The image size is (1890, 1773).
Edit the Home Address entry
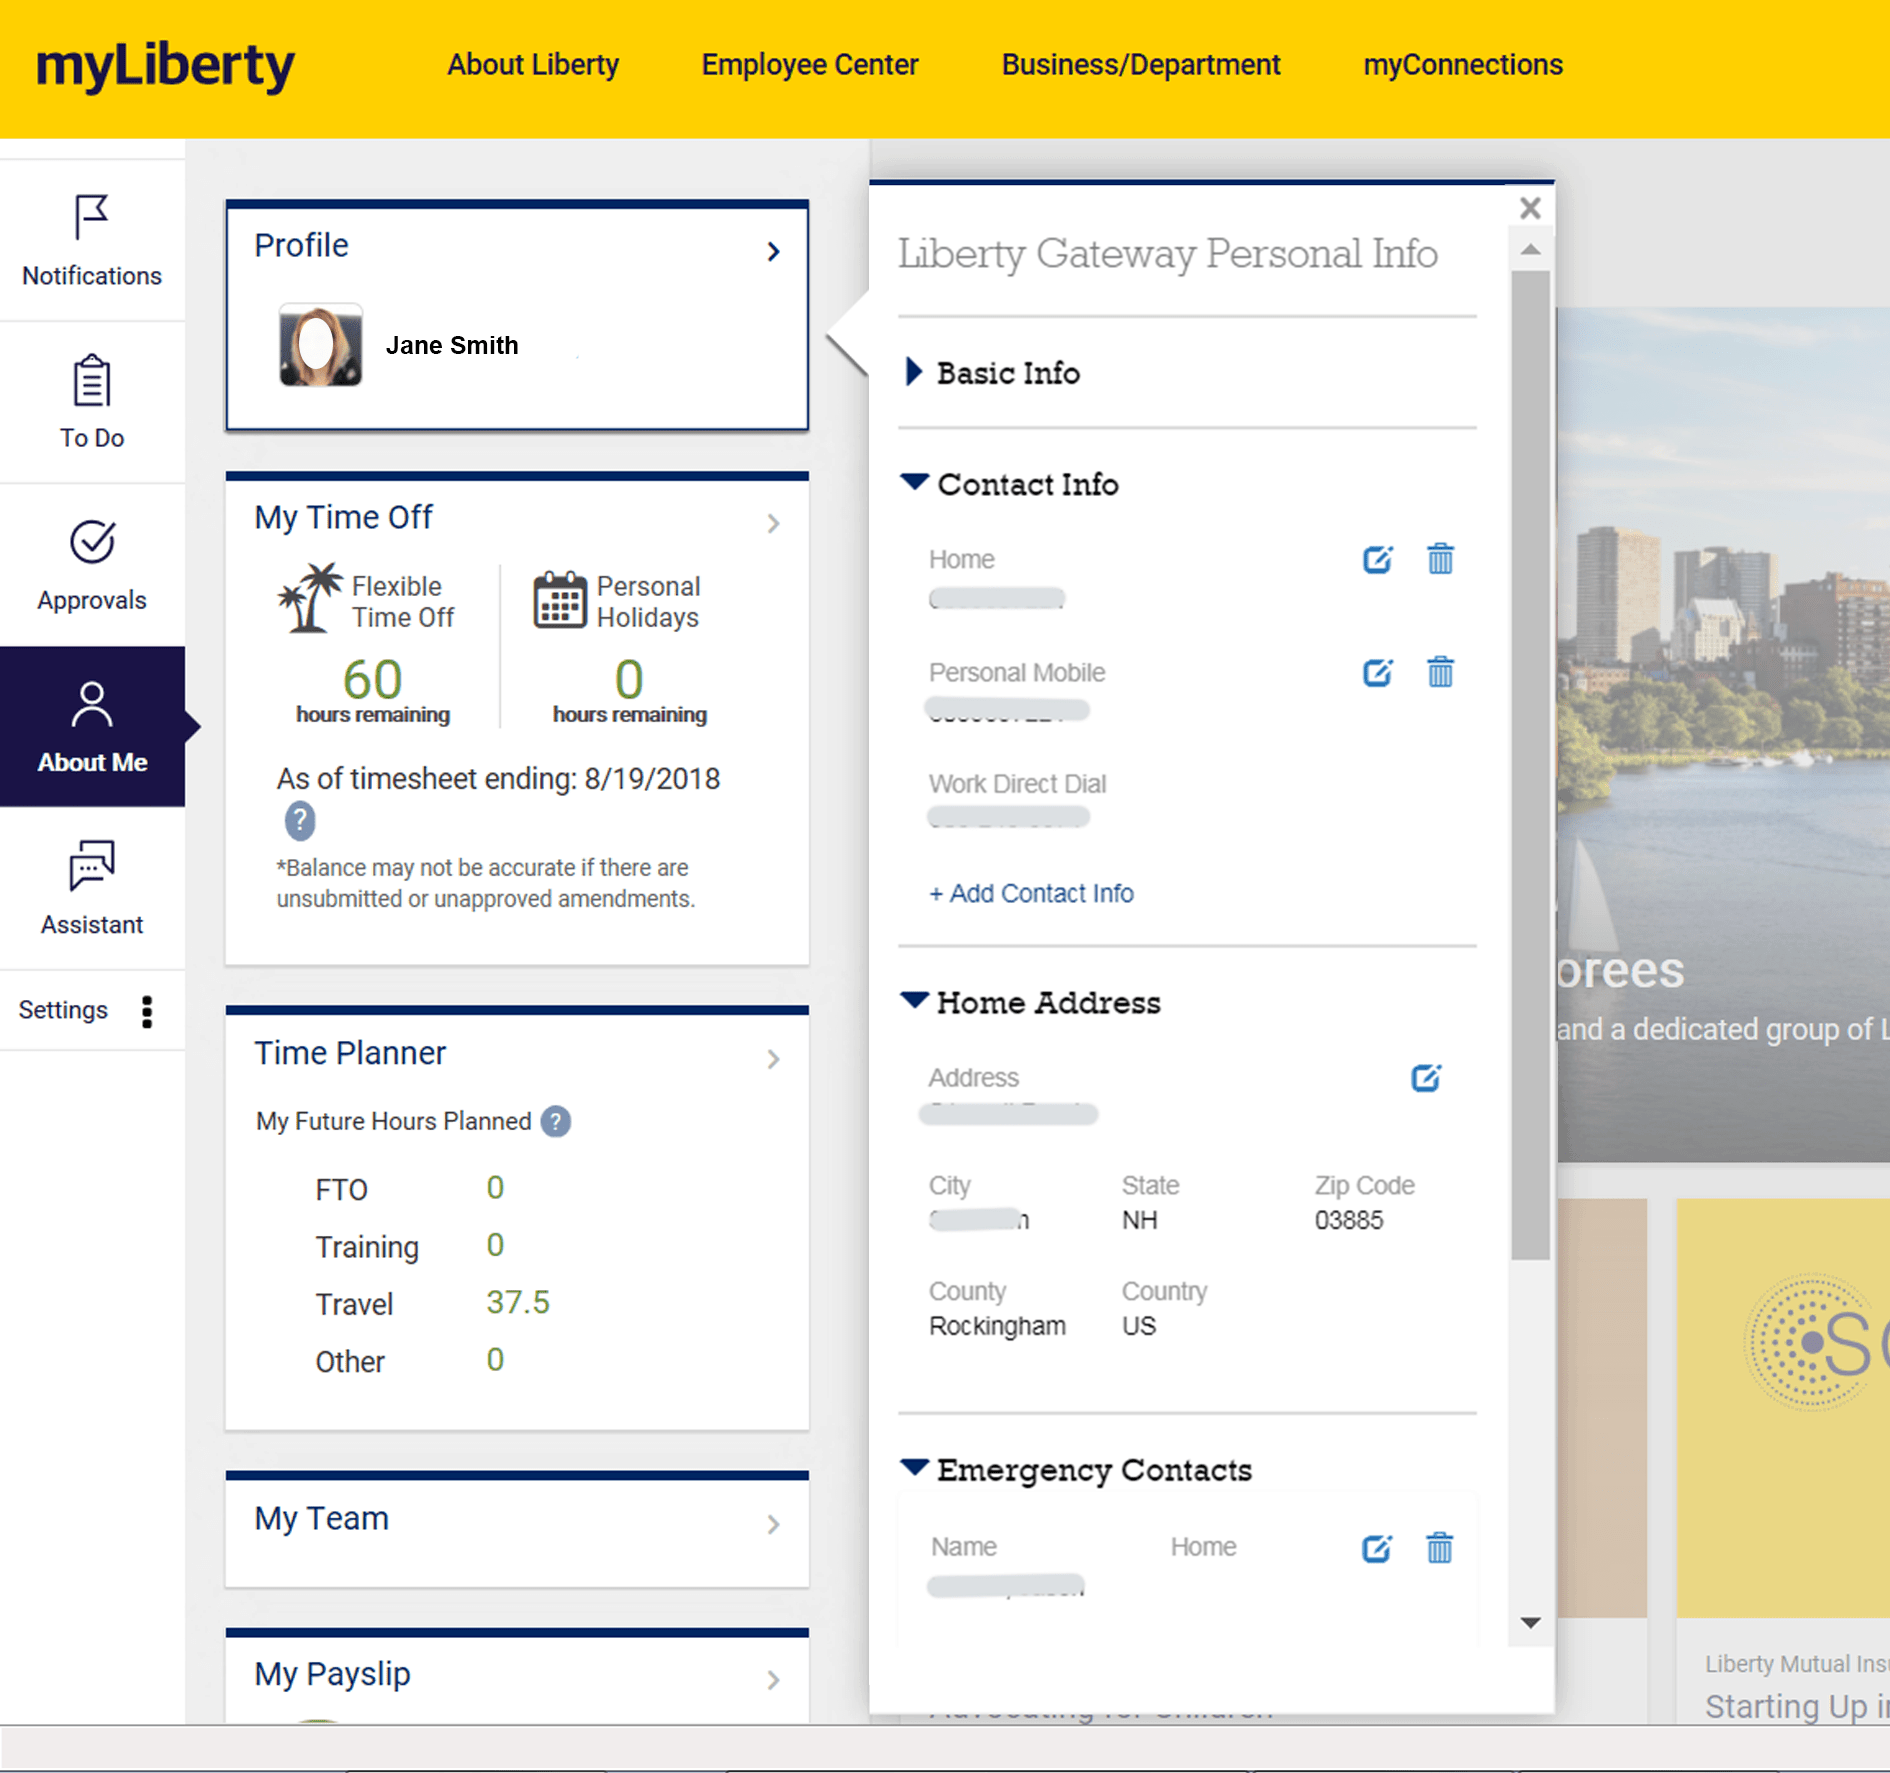coord(1426,1078)
